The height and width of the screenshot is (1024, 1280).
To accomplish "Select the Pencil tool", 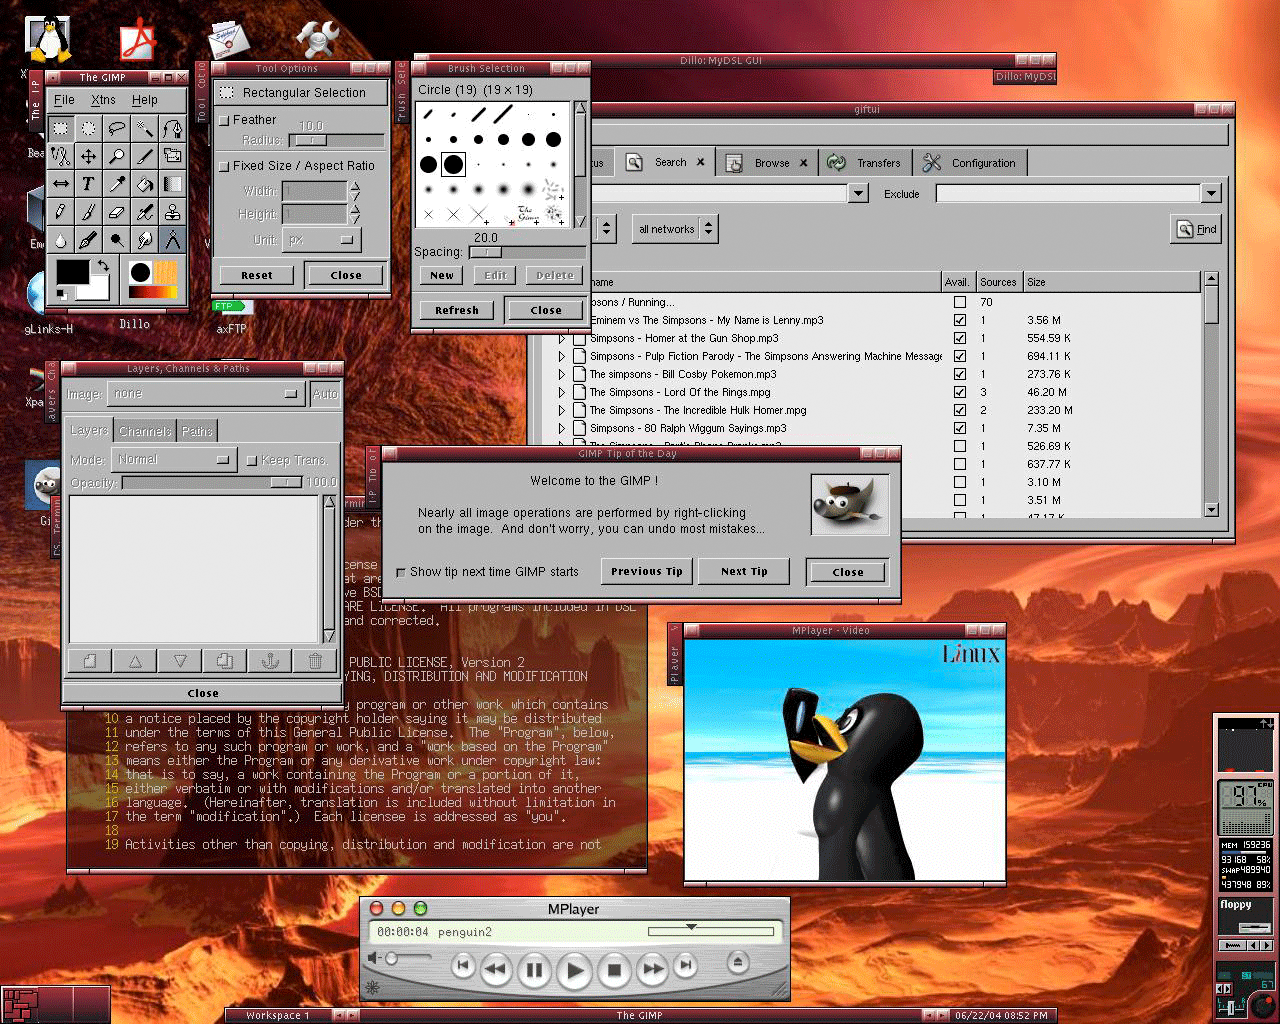I will [x=61, y=212].
